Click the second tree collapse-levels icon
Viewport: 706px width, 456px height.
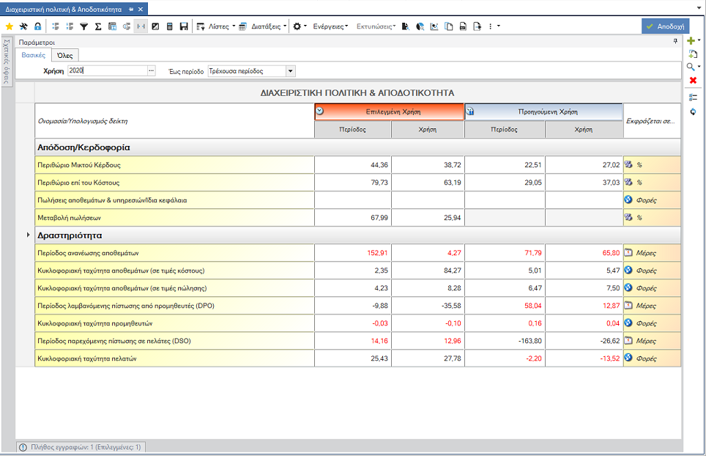(x=70, y=27)
